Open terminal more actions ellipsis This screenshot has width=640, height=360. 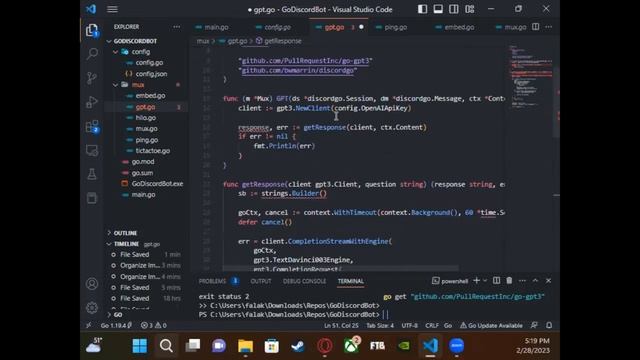point(522,281)
